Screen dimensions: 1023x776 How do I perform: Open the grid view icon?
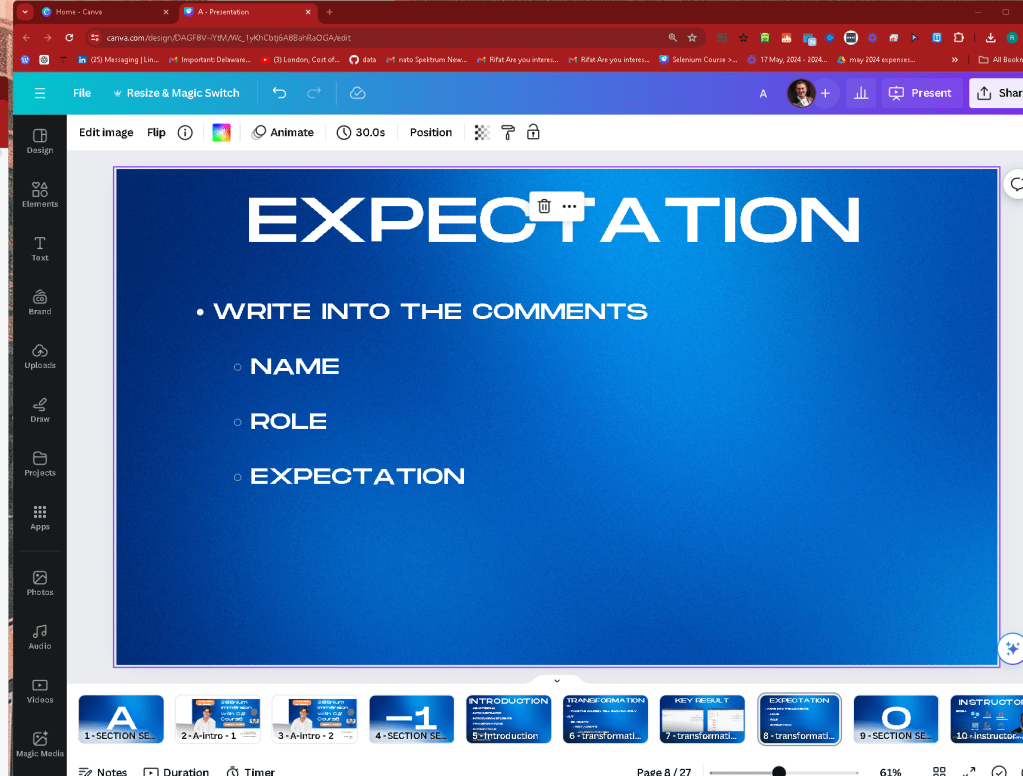coord(939,771)
